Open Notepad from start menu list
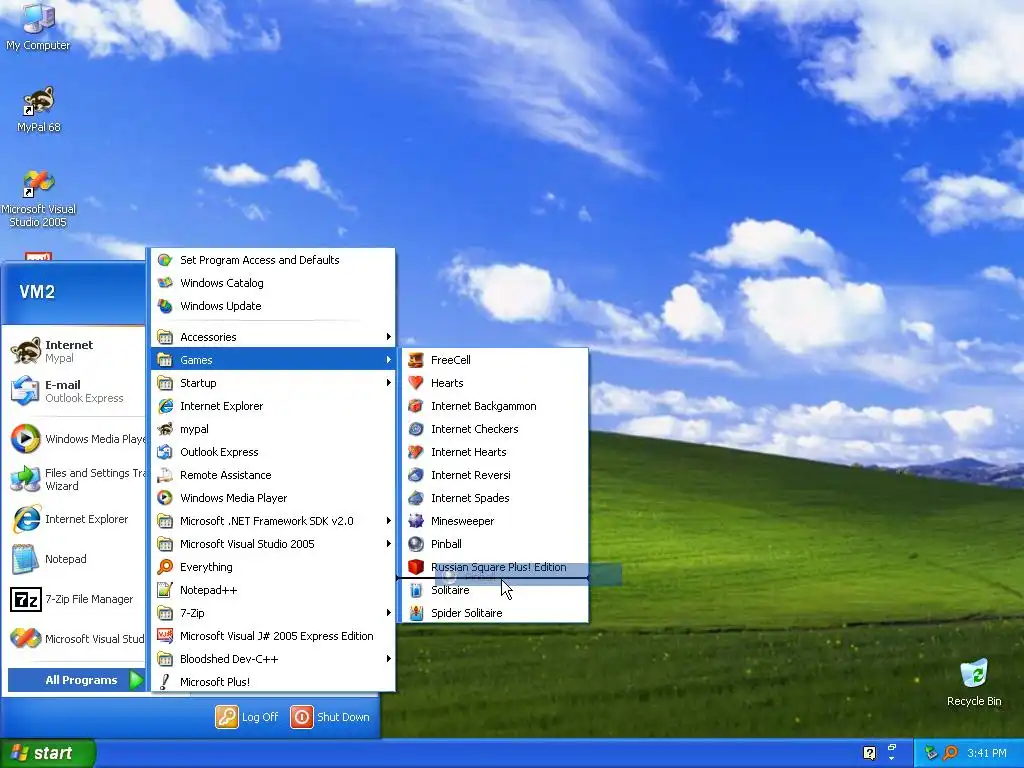Viewport: 1024px width, 768px height. [x=76, y=559]
